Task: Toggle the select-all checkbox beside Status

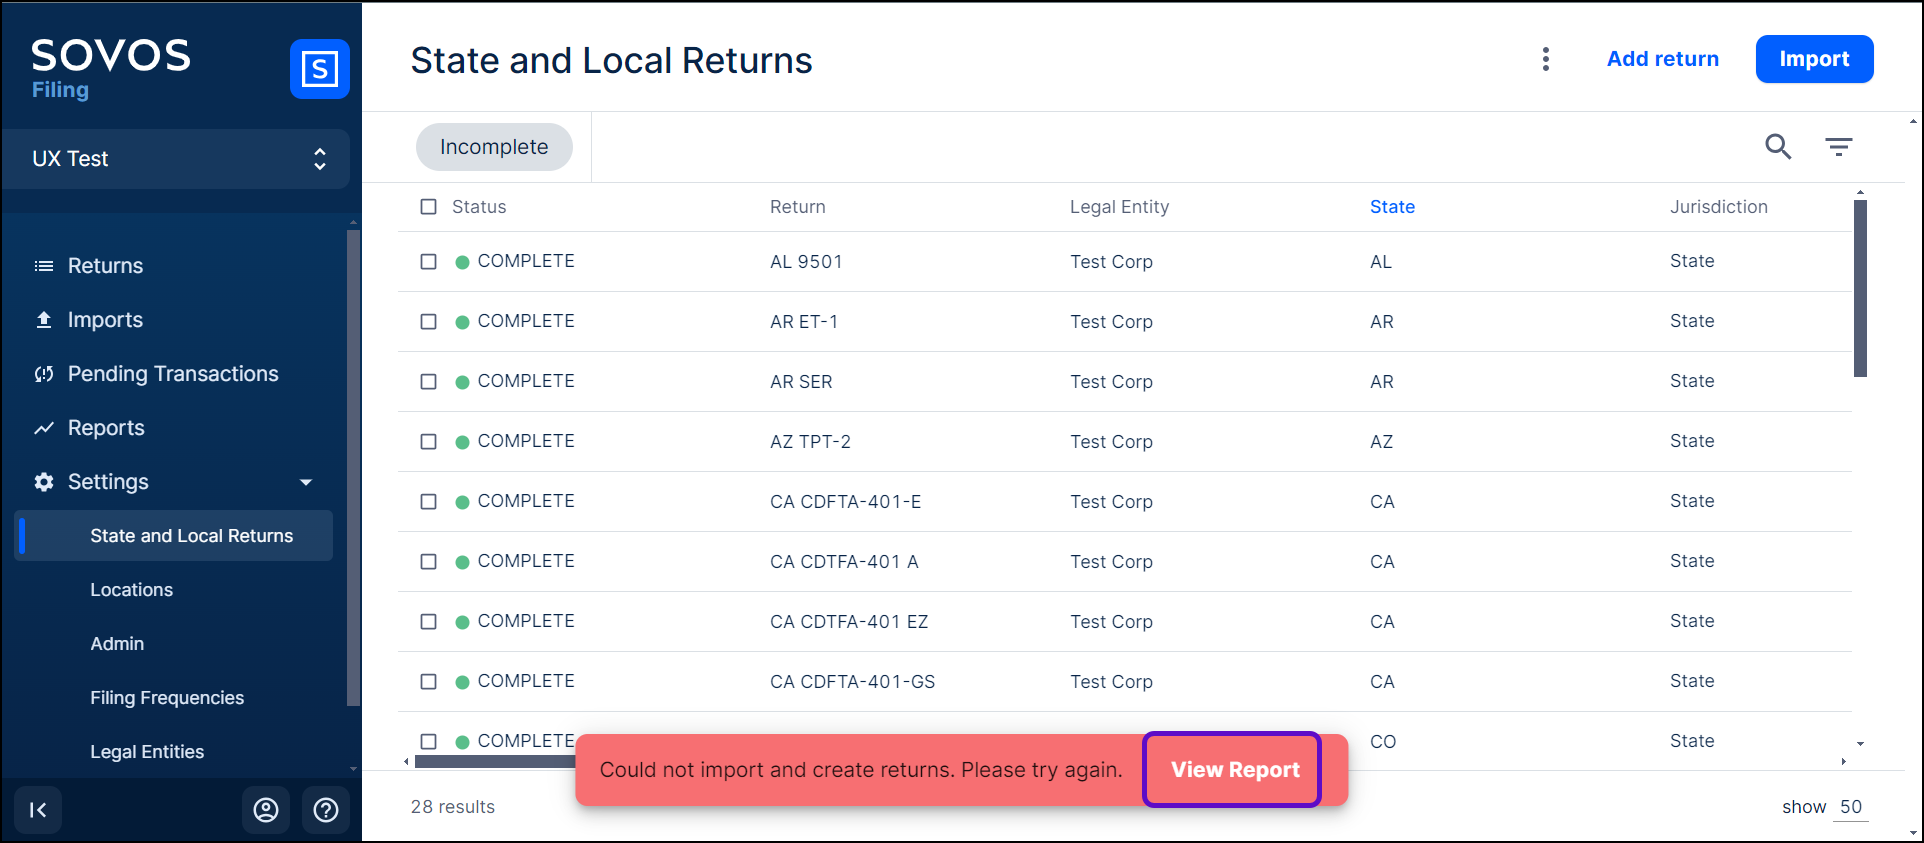Action: [429, 207]
